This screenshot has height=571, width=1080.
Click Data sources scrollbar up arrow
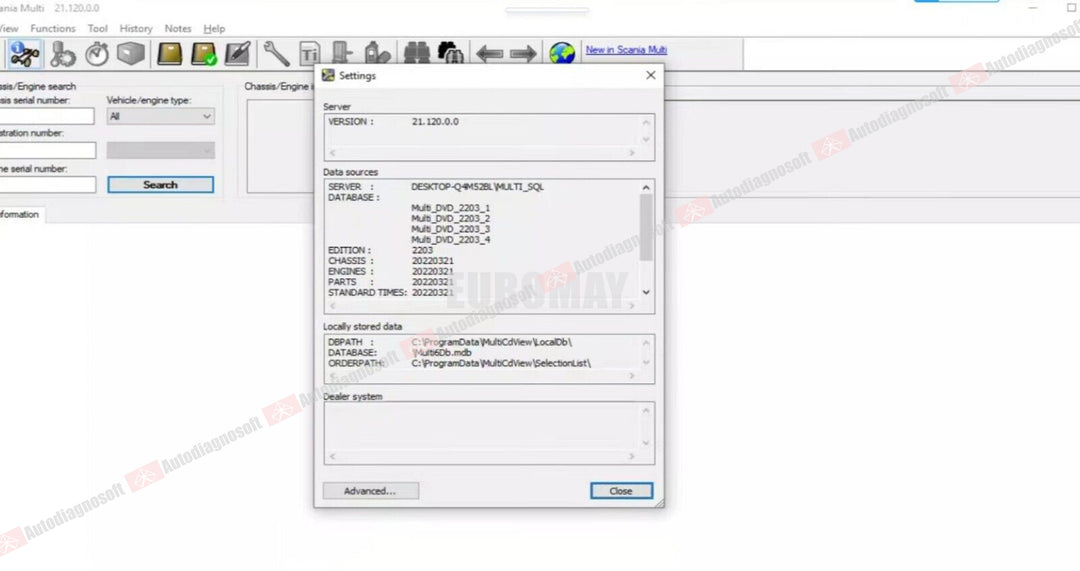(x=646, y=187)
